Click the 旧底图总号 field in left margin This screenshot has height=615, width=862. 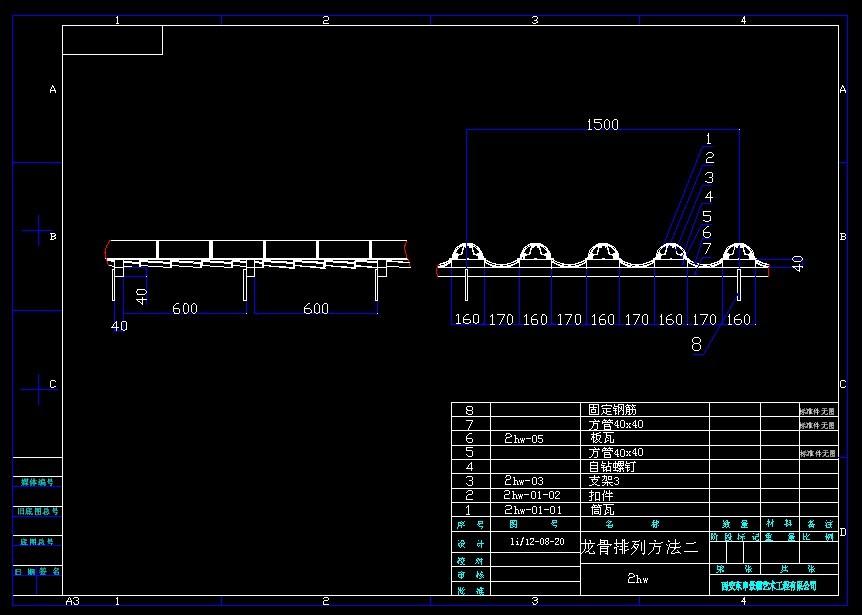[37, 511]
